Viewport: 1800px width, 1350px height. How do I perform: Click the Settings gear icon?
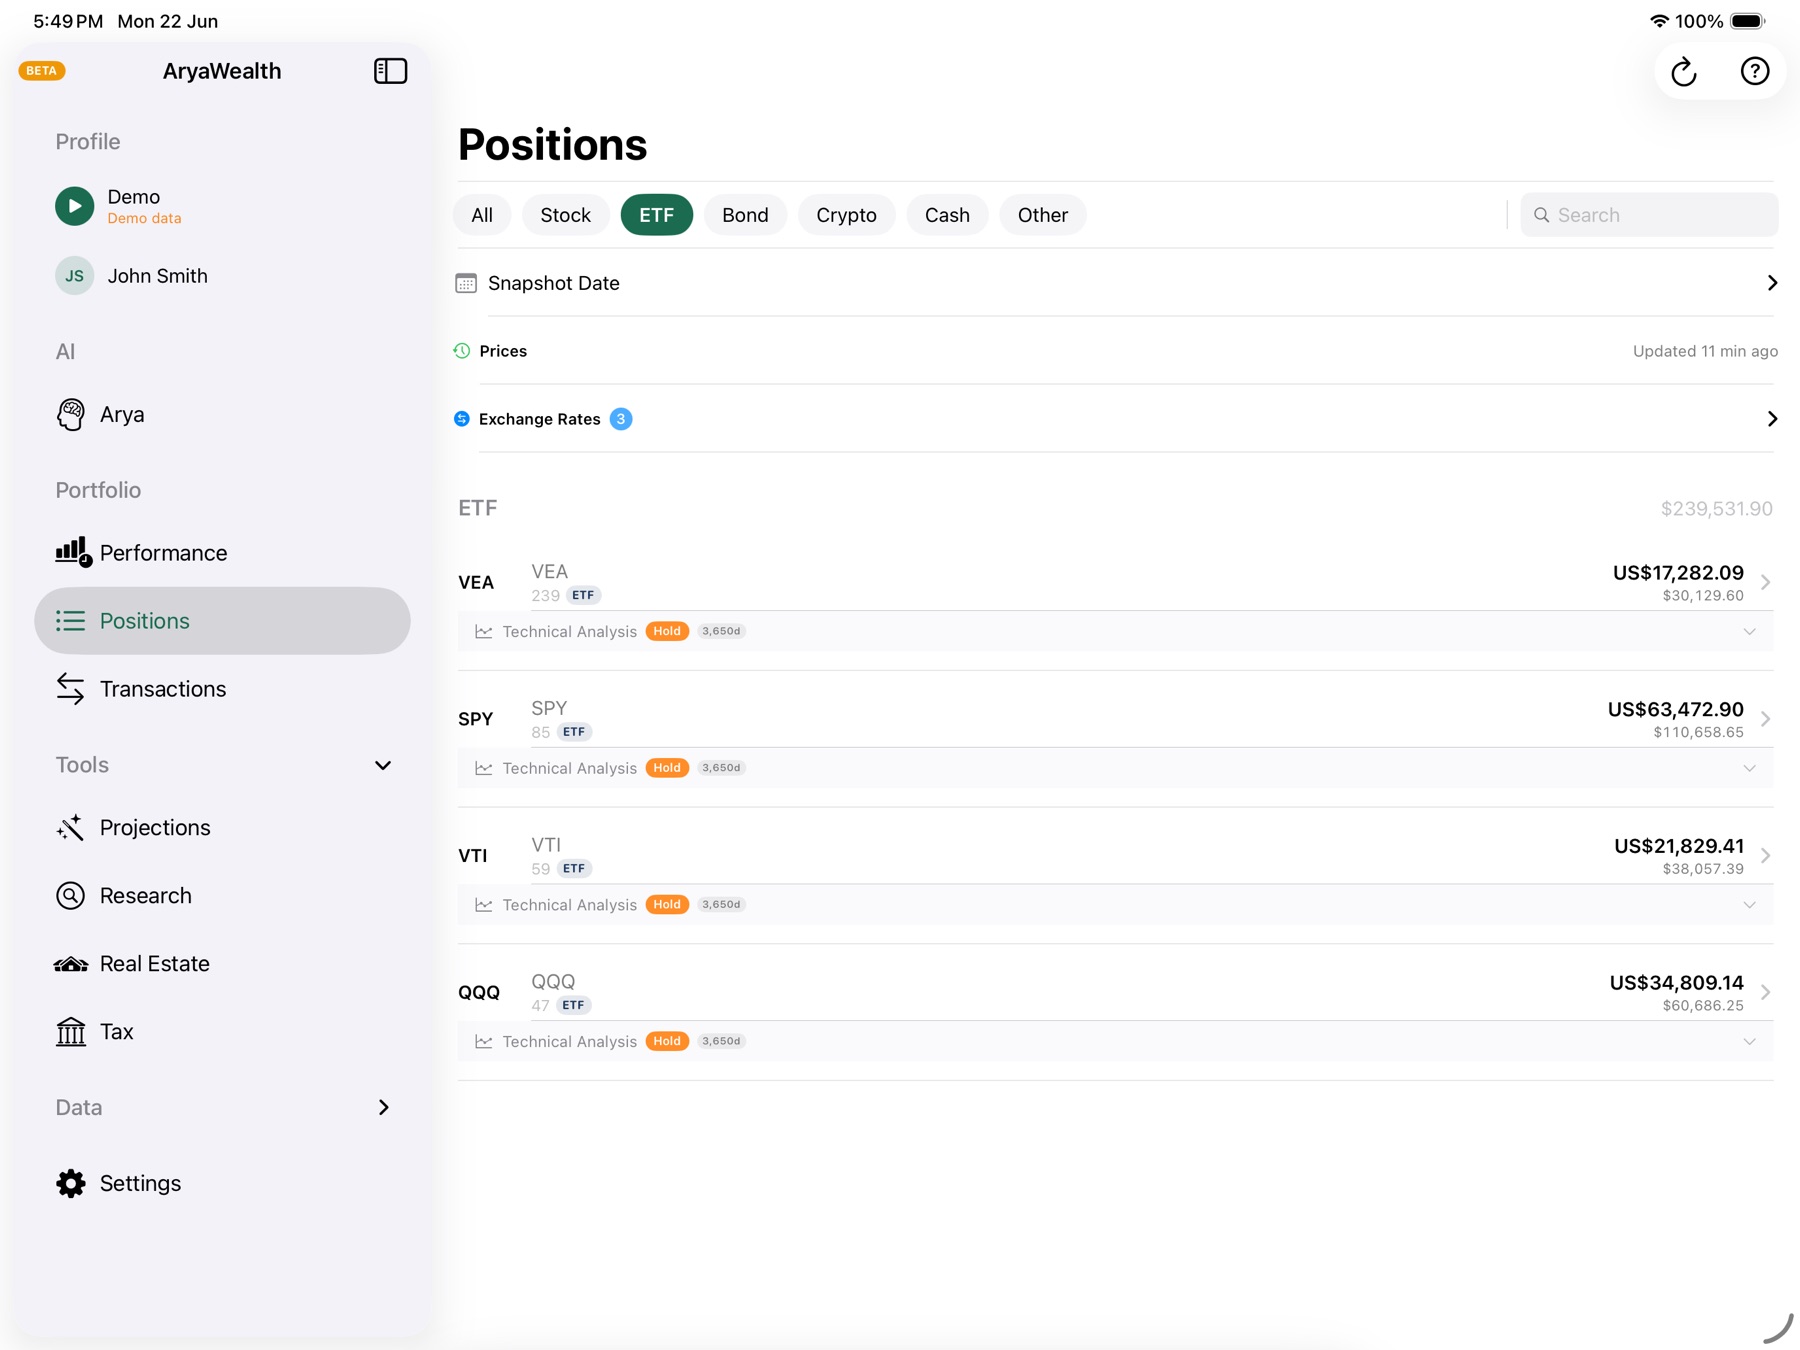click(70, 1183)
